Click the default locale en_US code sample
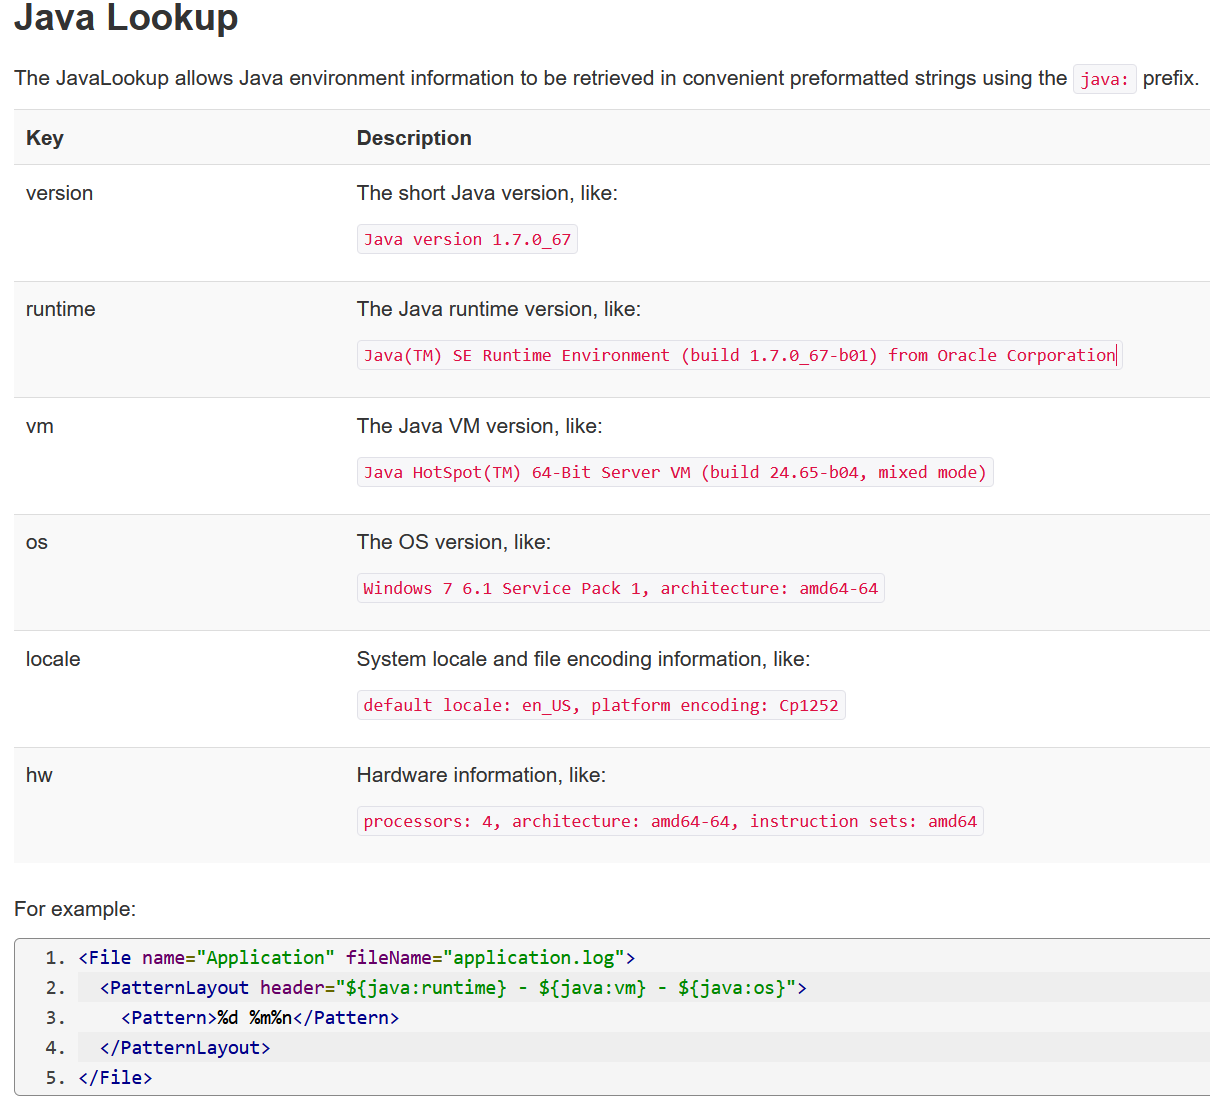 (600, 706)
